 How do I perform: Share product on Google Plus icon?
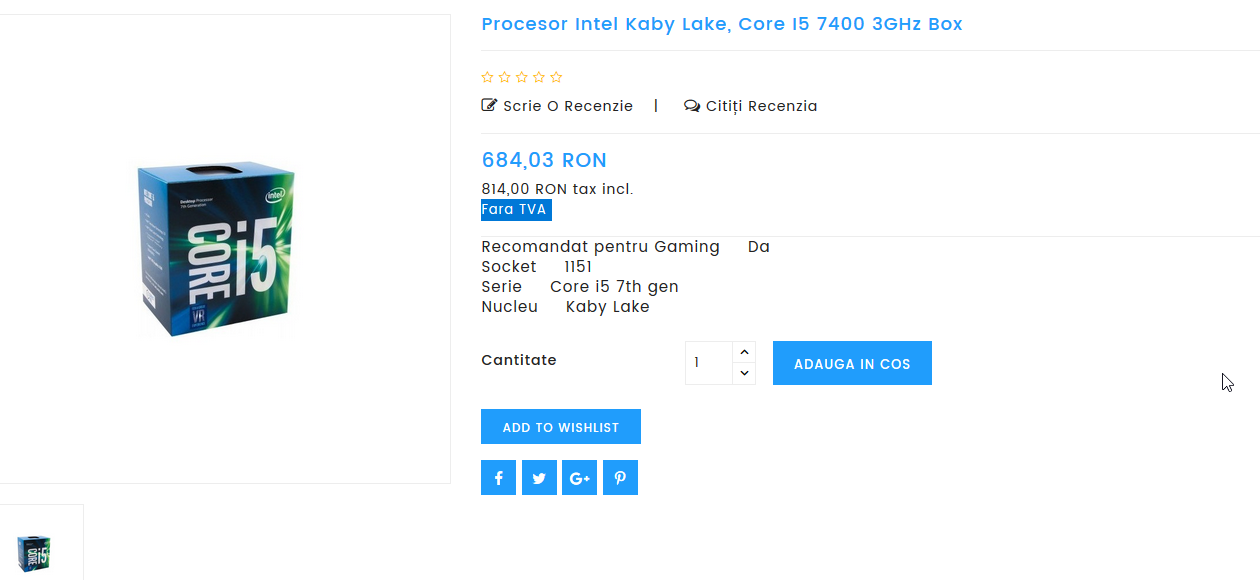579,478
